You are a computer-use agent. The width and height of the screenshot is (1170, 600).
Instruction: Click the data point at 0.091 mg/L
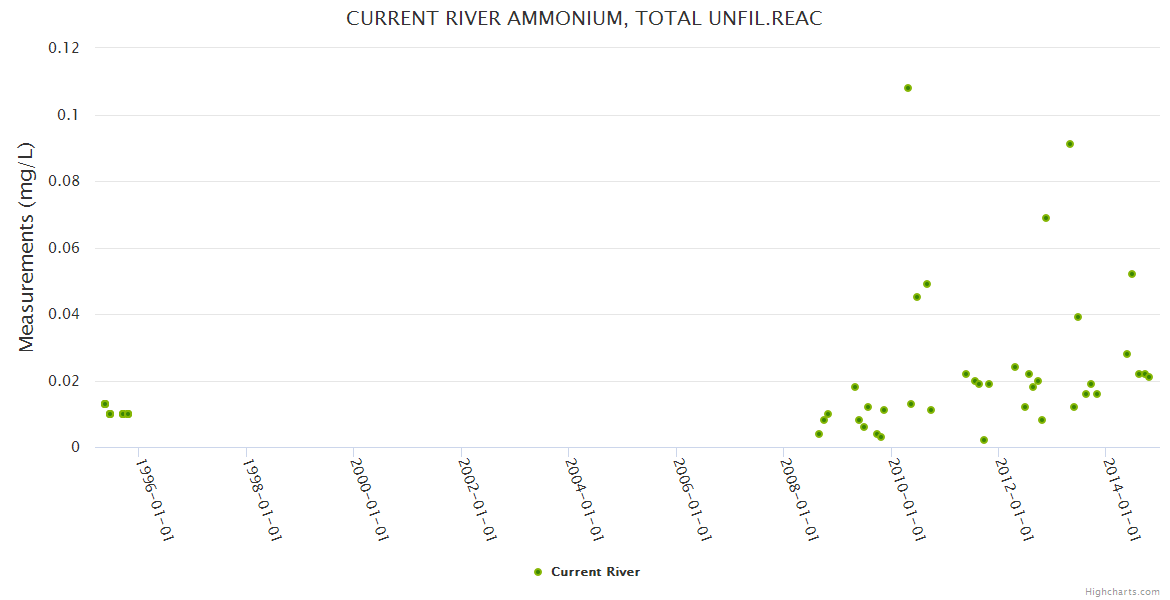click(1070, 144)
